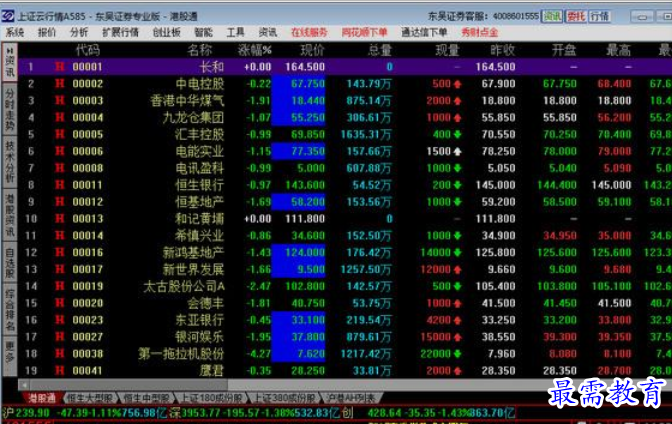Select the 综合排名 sidebar tab
The image size is (672, 424).
click(9, 310)
